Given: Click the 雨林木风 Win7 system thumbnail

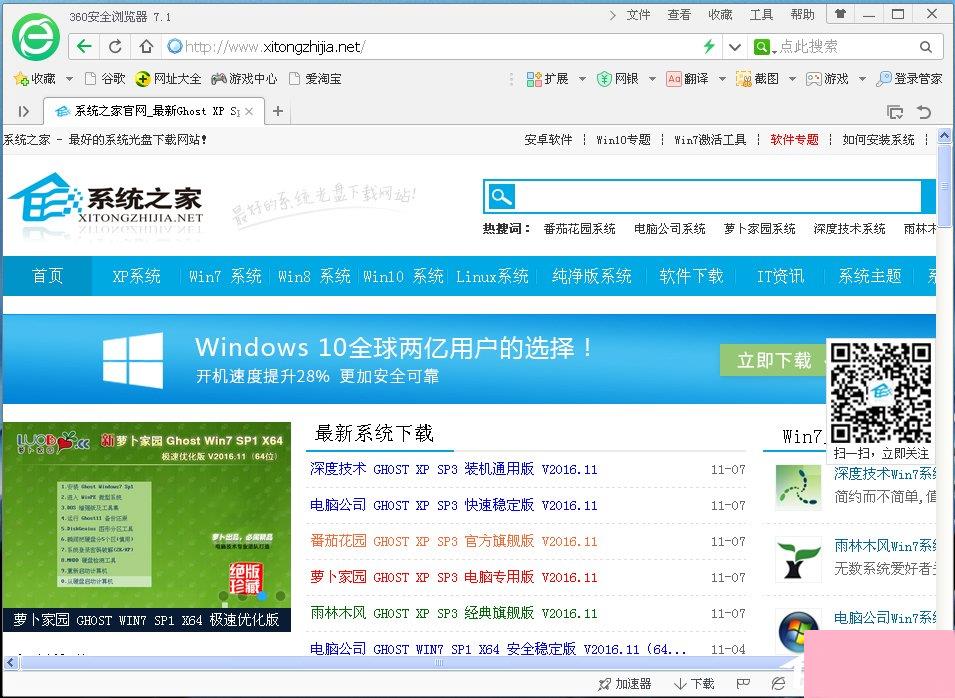Looking at the screenshot, I should (x=799, y=559).
